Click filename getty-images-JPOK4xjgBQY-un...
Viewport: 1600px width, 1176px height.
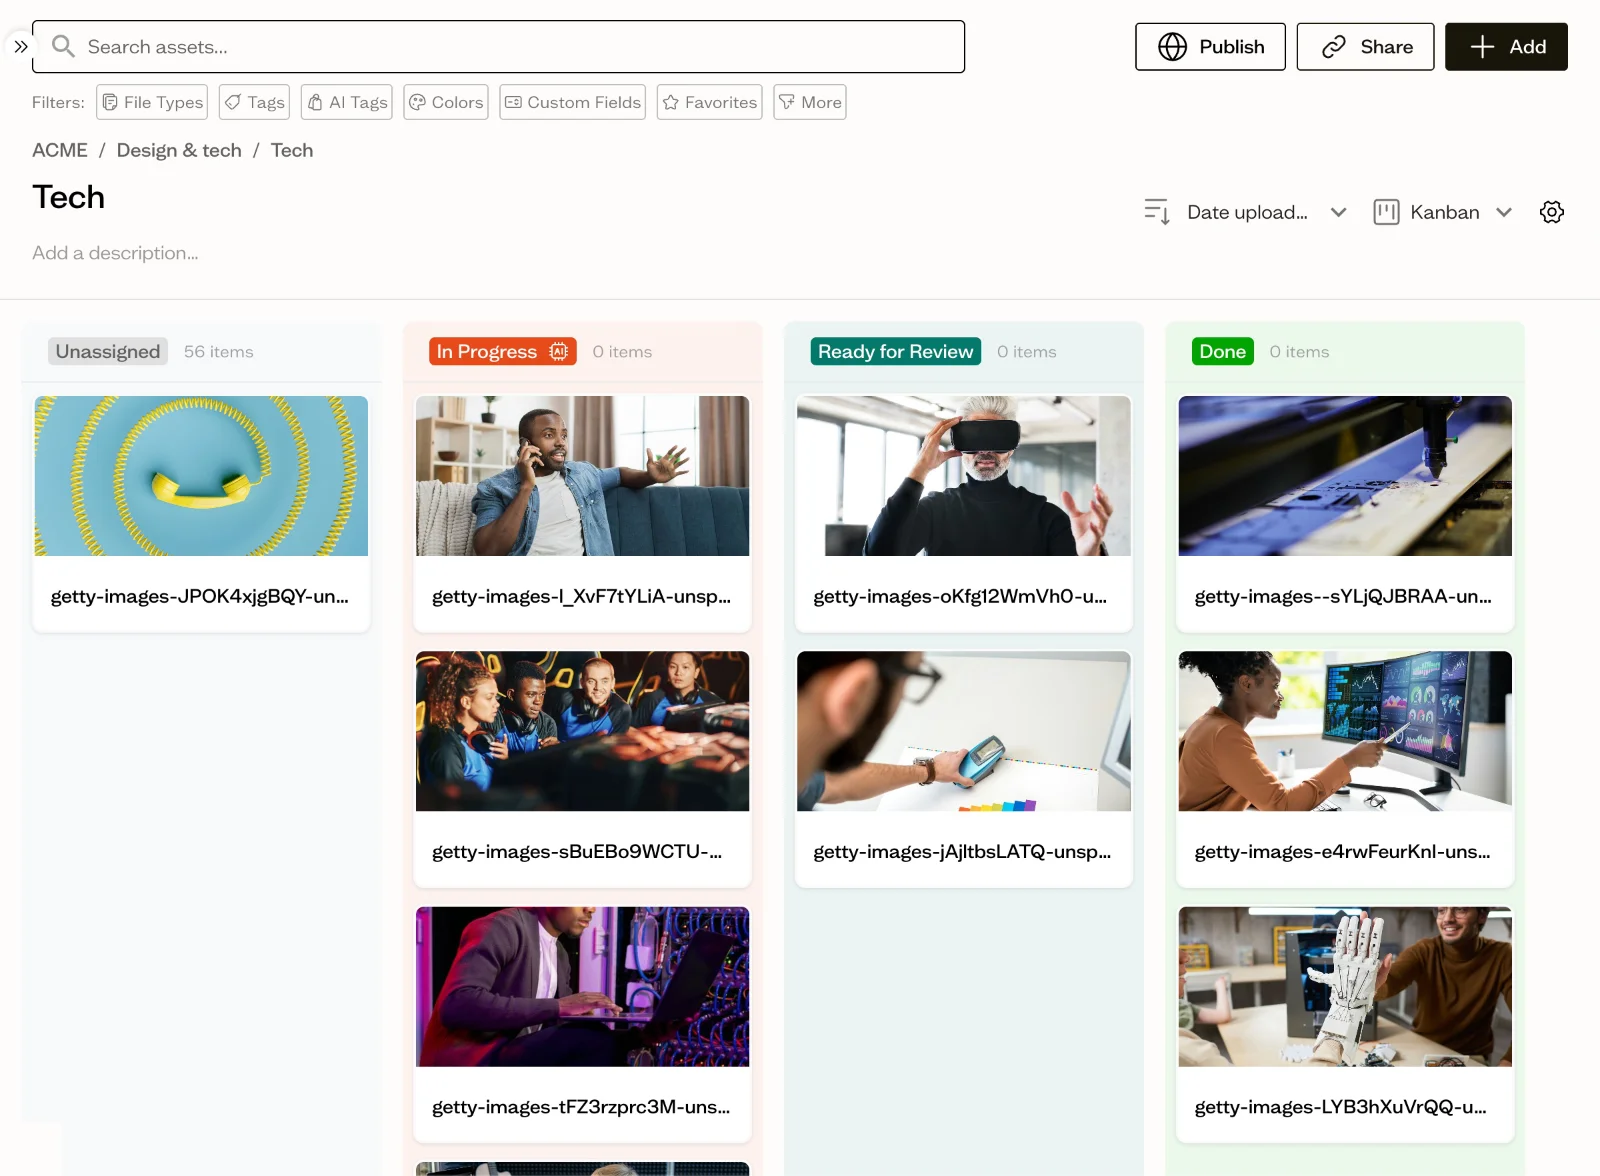click(200, 596)
